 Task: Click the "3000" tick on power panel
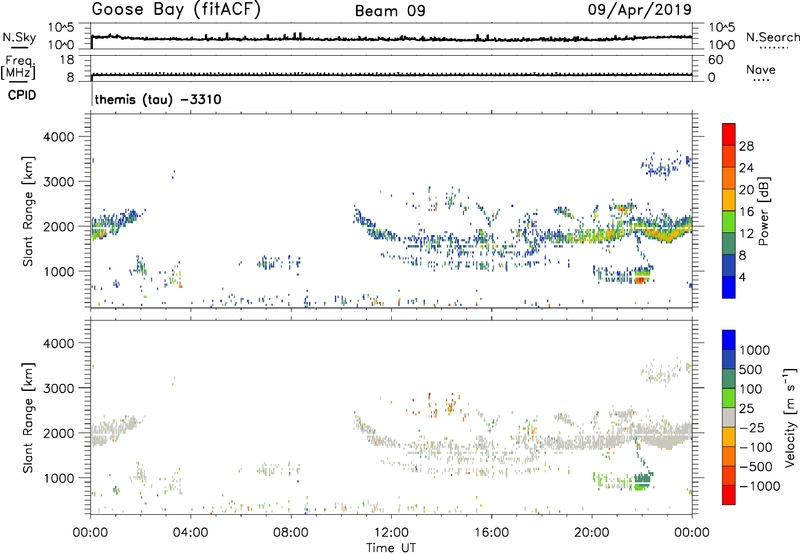(x=58, y=182)
